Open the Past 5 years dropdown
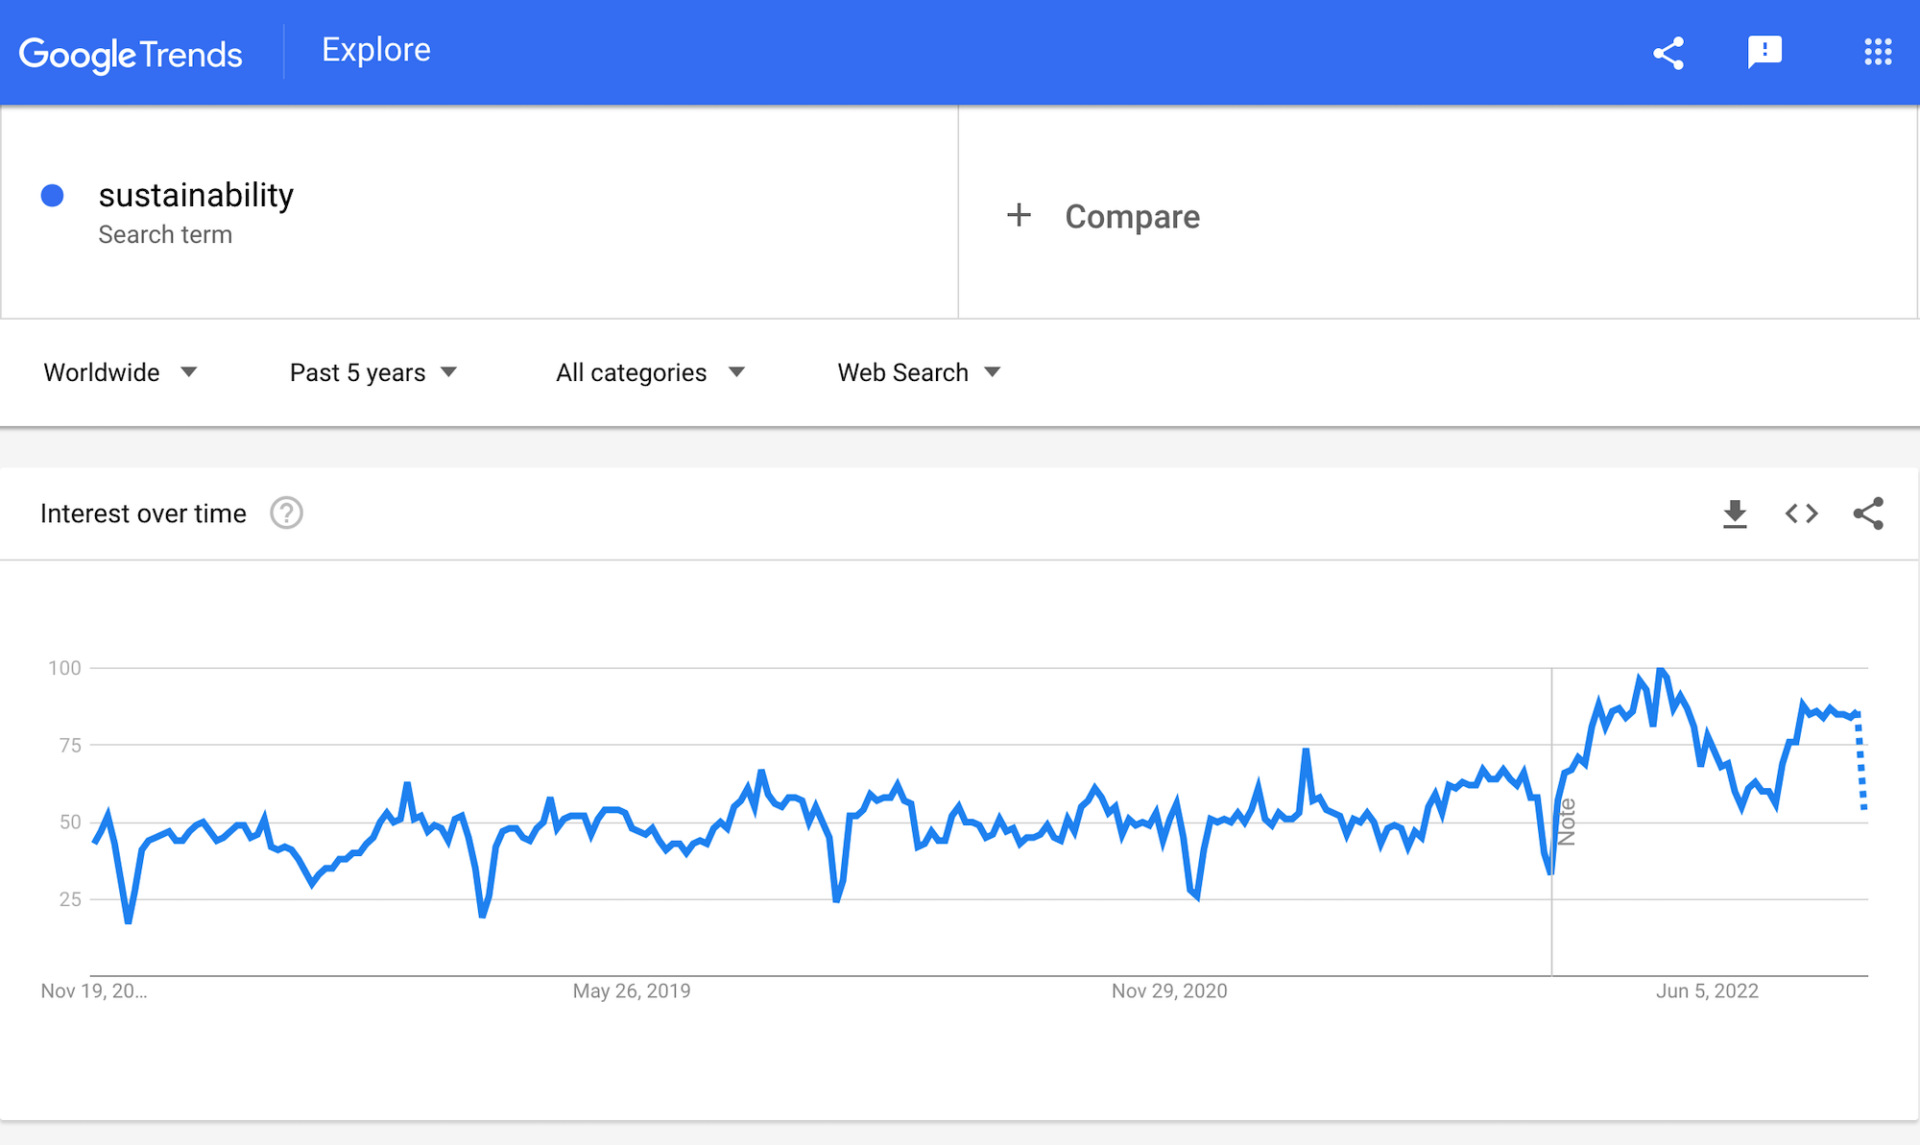This screenshot has height=1145, width=1920. 373,373
